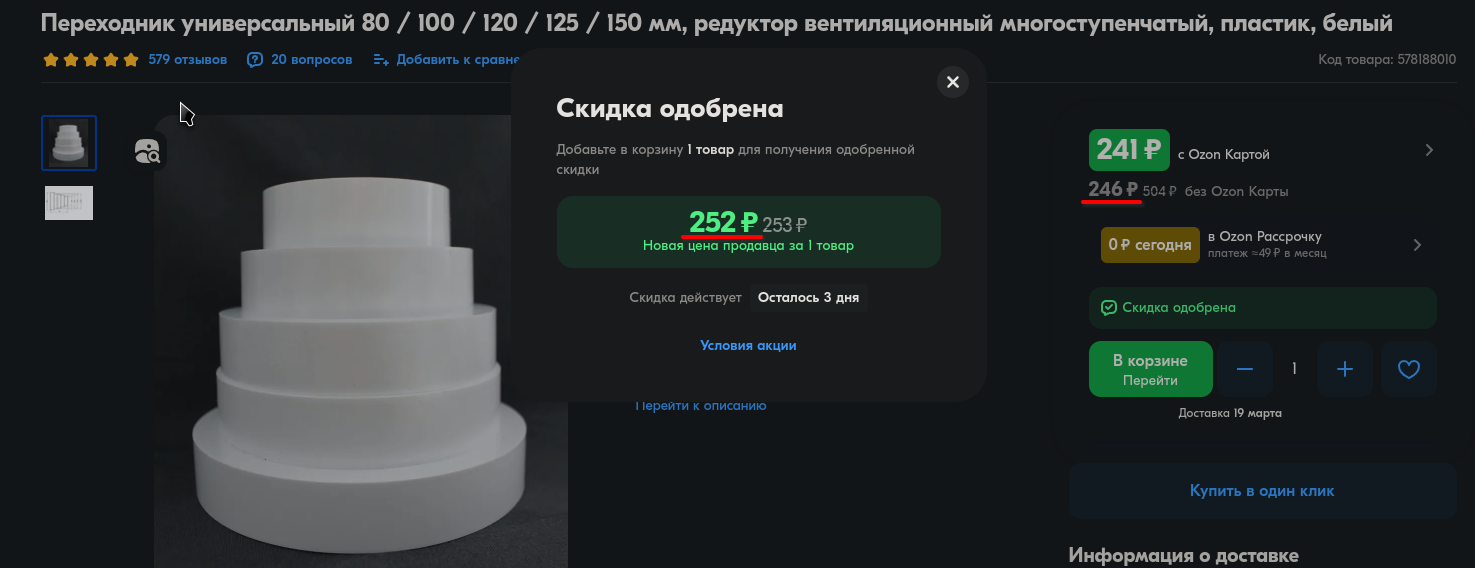This screenshot has height=568, width=1475.
Task: Click "Перейти к описанию" link
Action: pos(701,406)
